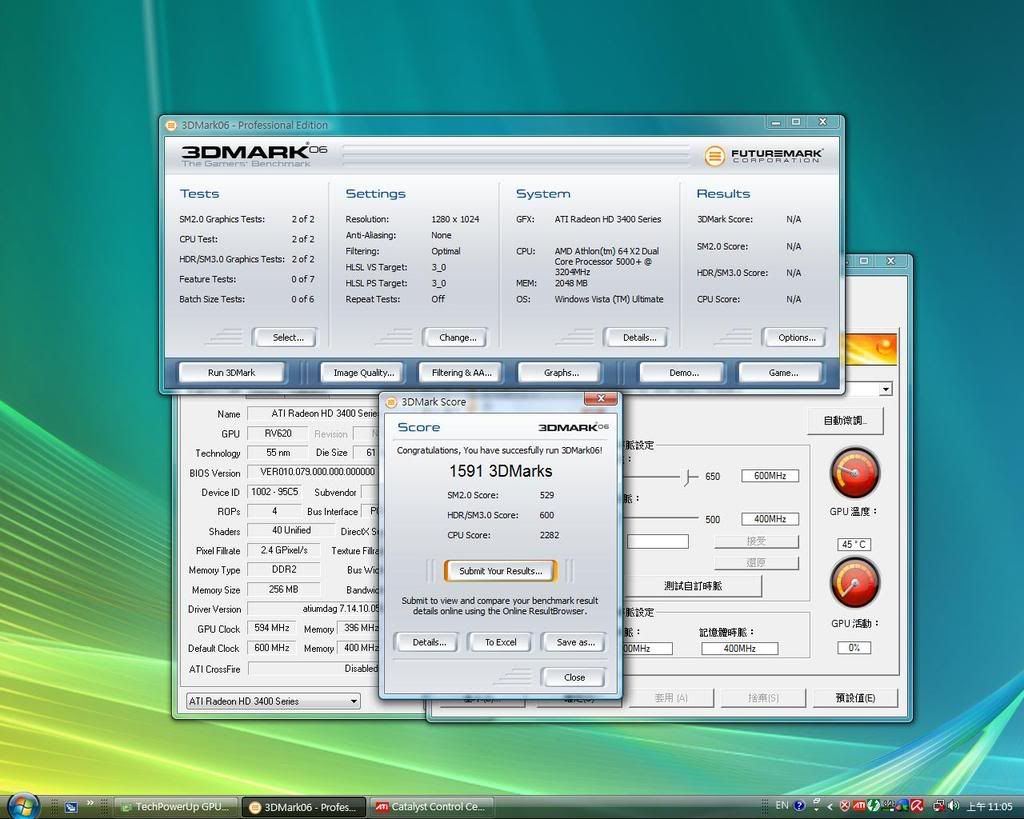Click the 400MHz value box beside 500
This screenshot has width=1024, height=819.
(x=770, y=519)
